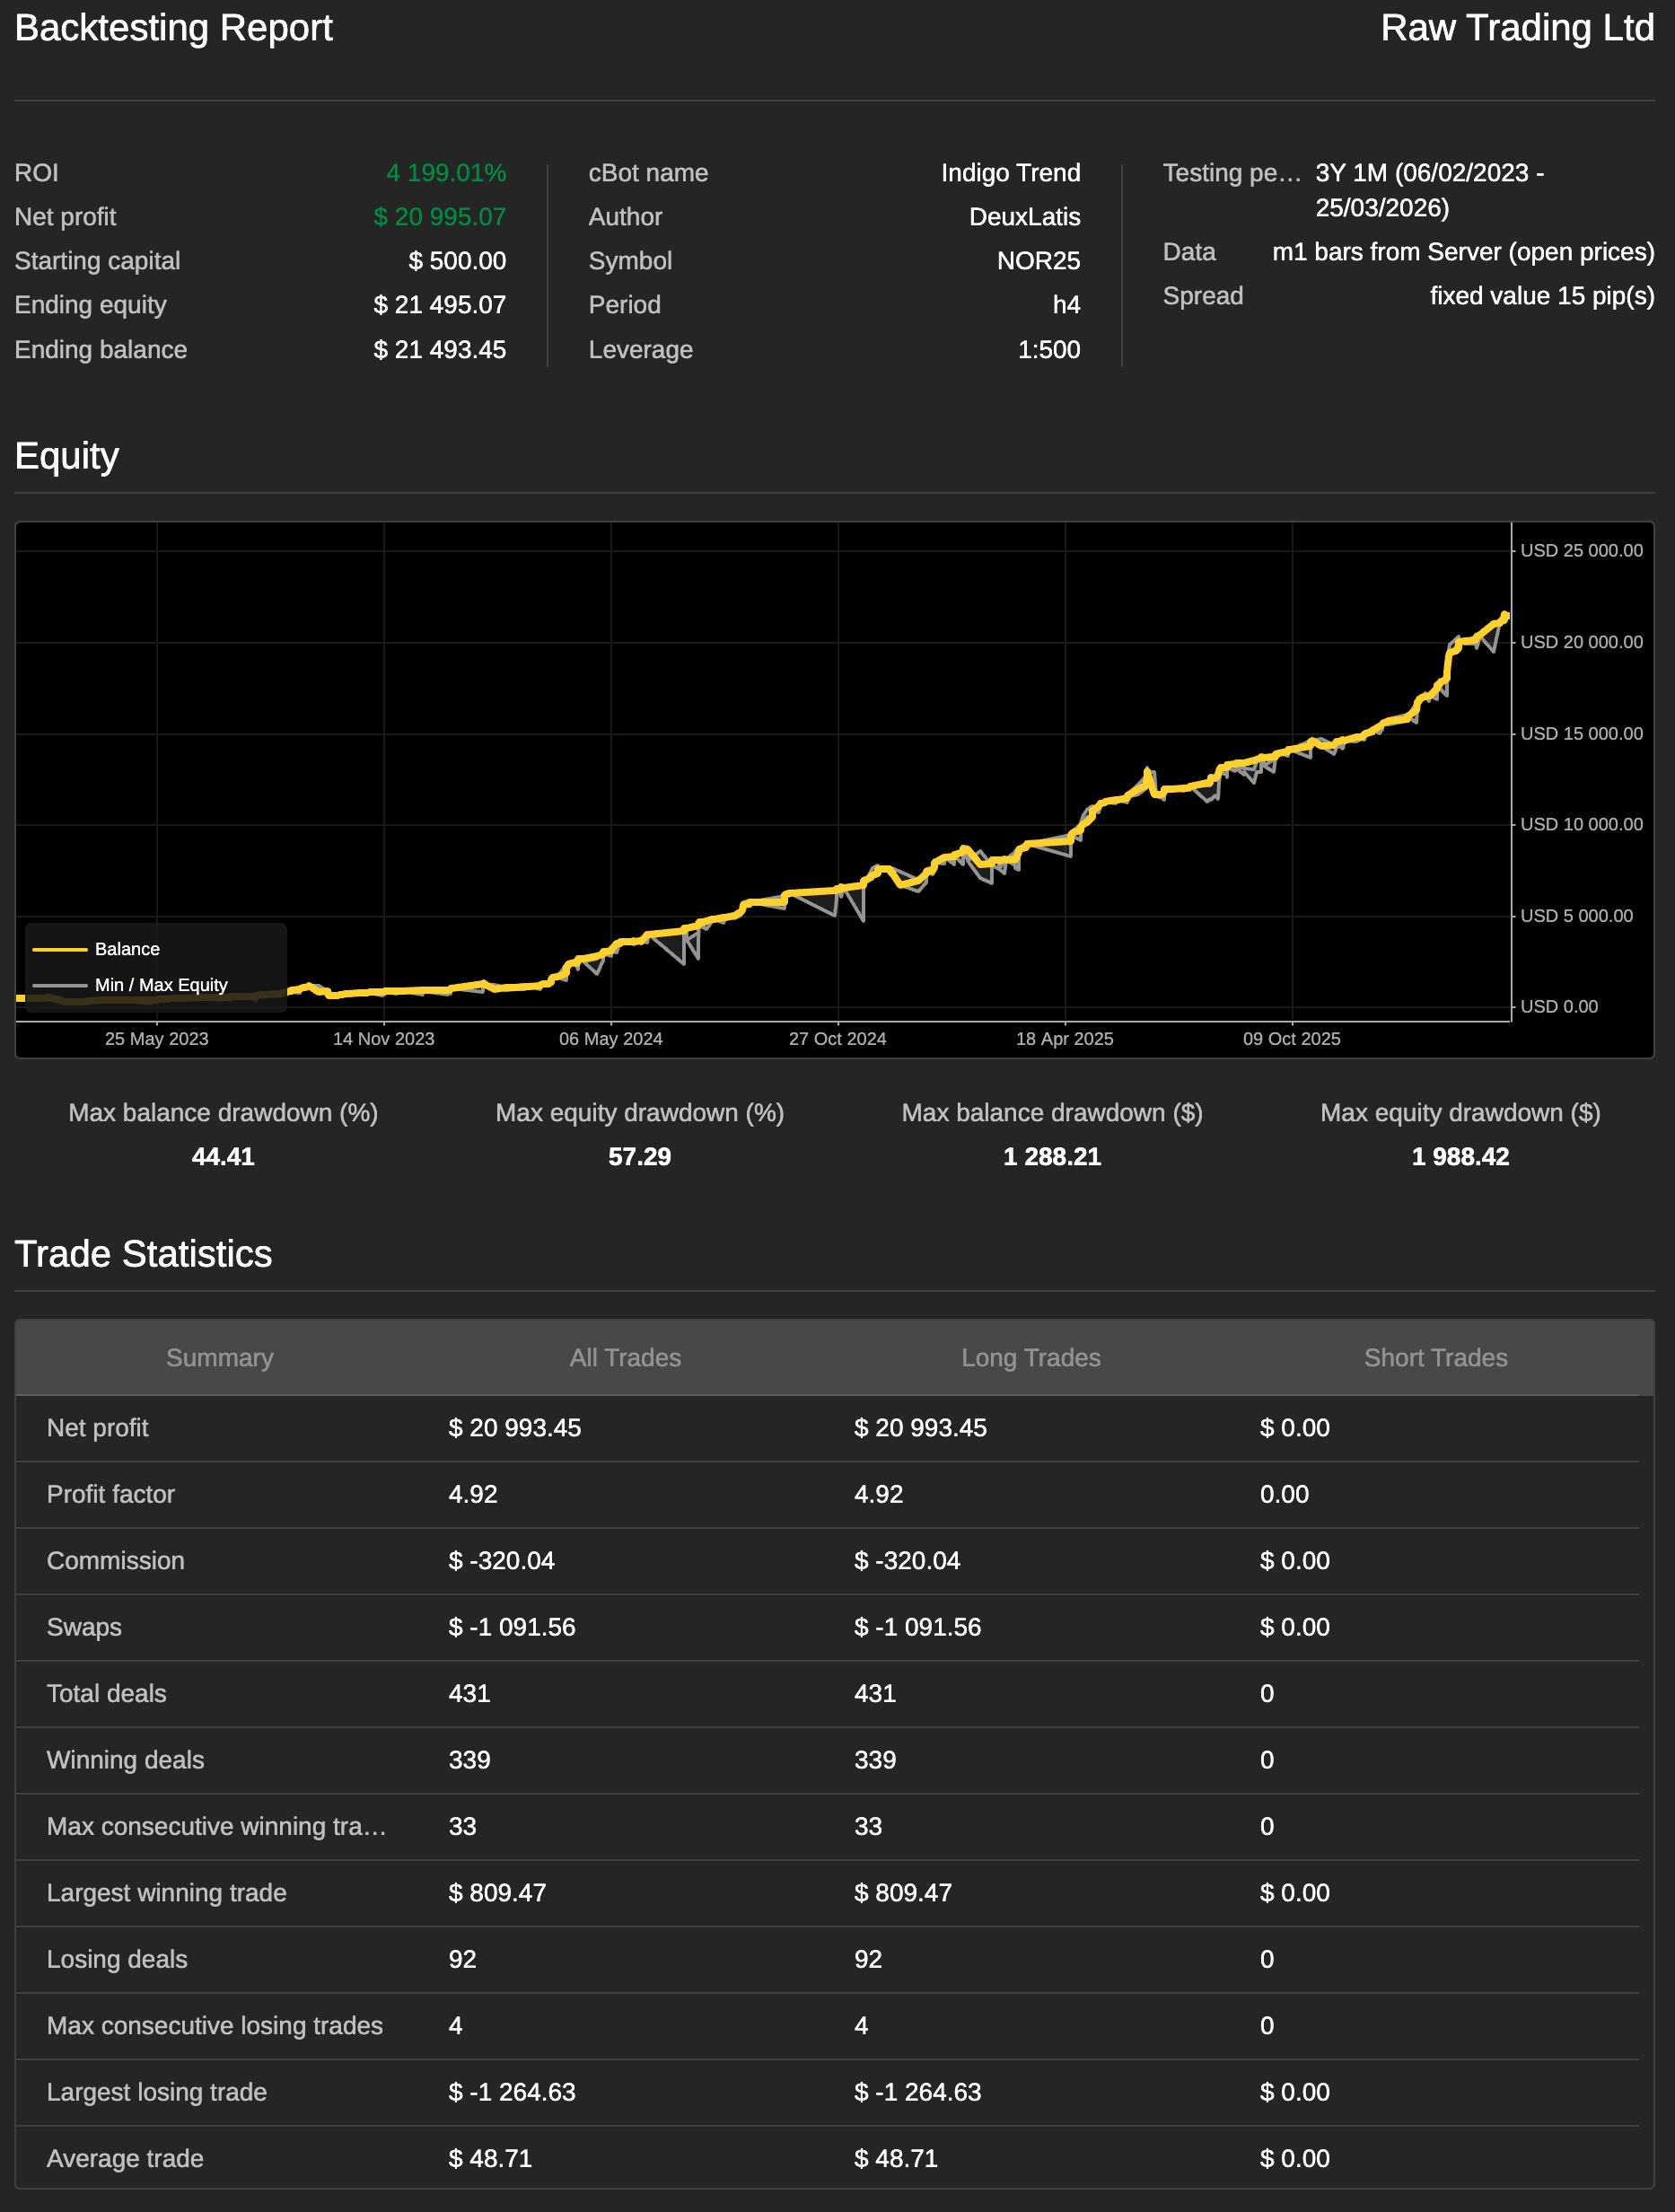The height and width of the screenshot is (2212, 1675).
Task: Click the green ROI percentage value
Action: [446, 173]
